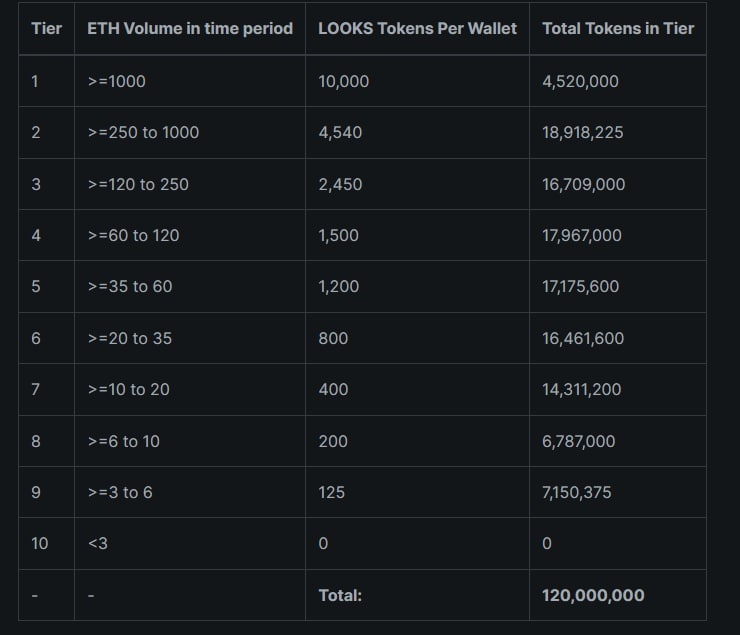The width and height of the screenshot is (740, 635).
Task: Click the >=250 to 1000 volume cell
Action: [x=190, y=133]
